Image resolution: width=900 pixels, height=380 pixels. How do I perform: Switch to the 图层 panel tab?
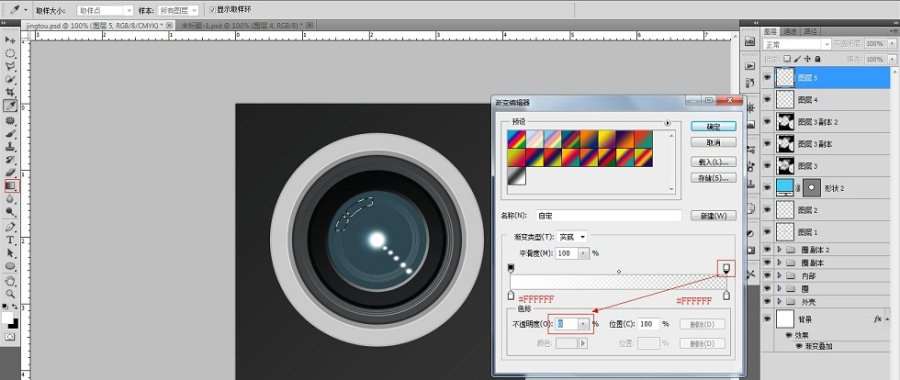(770, 31)
